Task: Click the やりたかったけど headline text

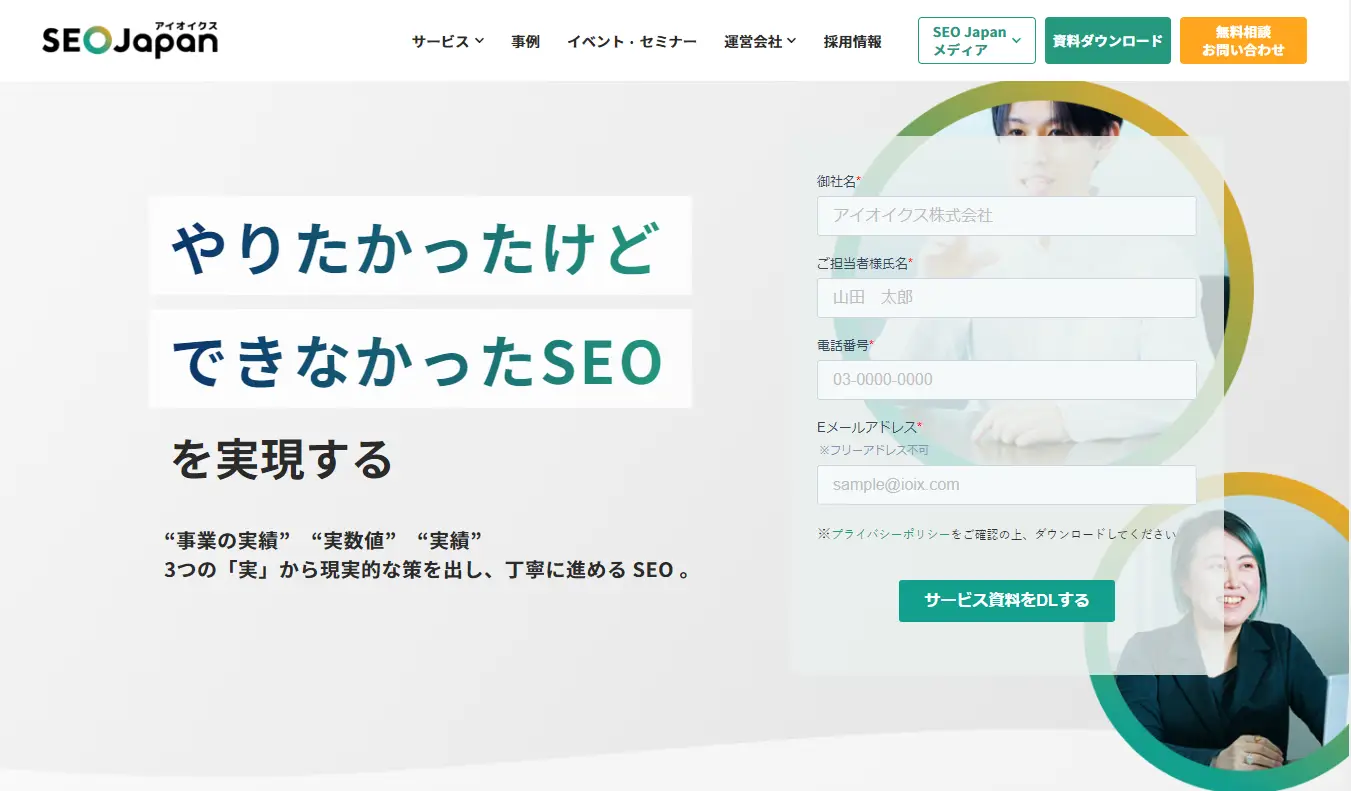Action: (x=416, y=246)
